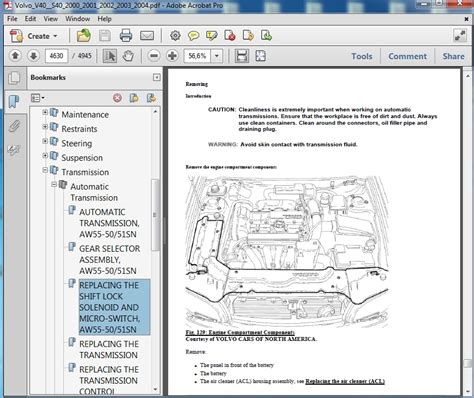
Task: Open the Create PDF menu
Action: 34,36
